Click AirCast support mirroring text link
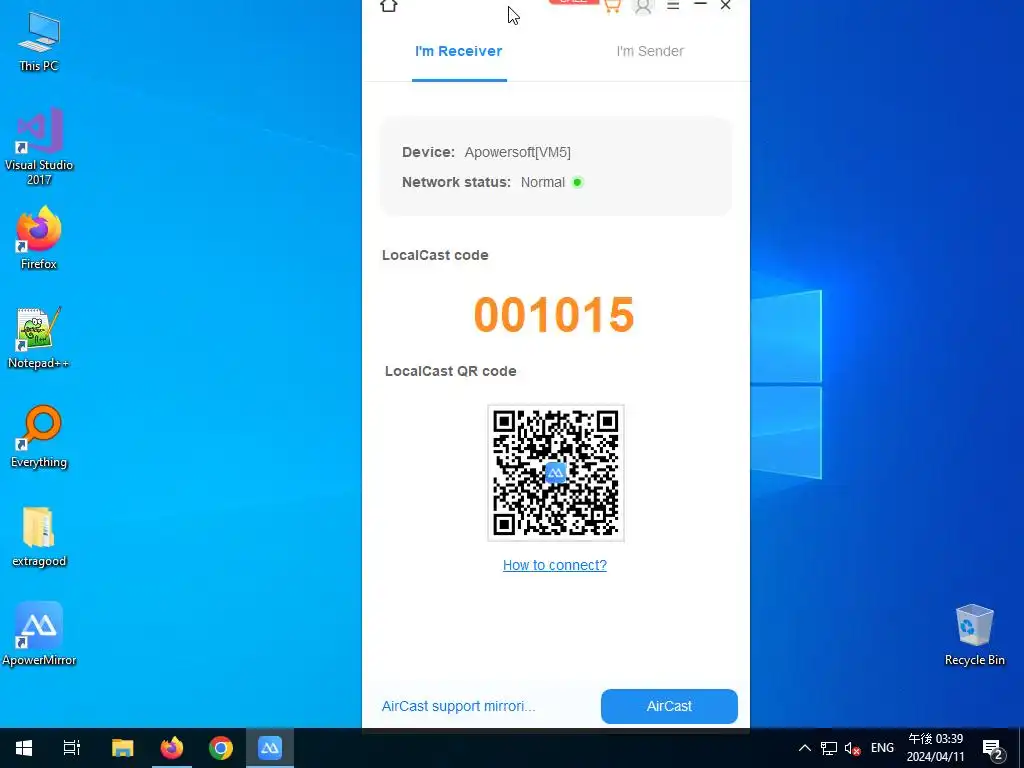This screenshot has width=1024, height=768. [x=458, y=706]
